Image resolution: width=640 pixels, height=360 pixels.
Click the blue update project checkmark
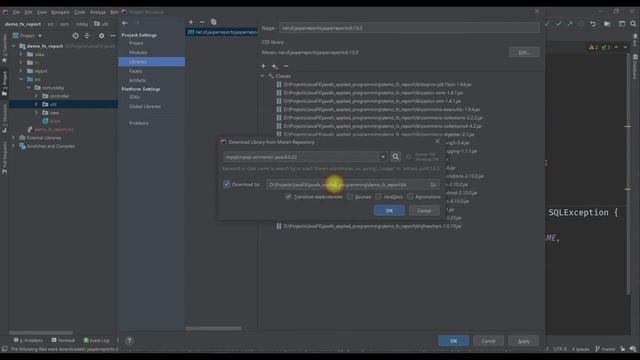(547, 24)
